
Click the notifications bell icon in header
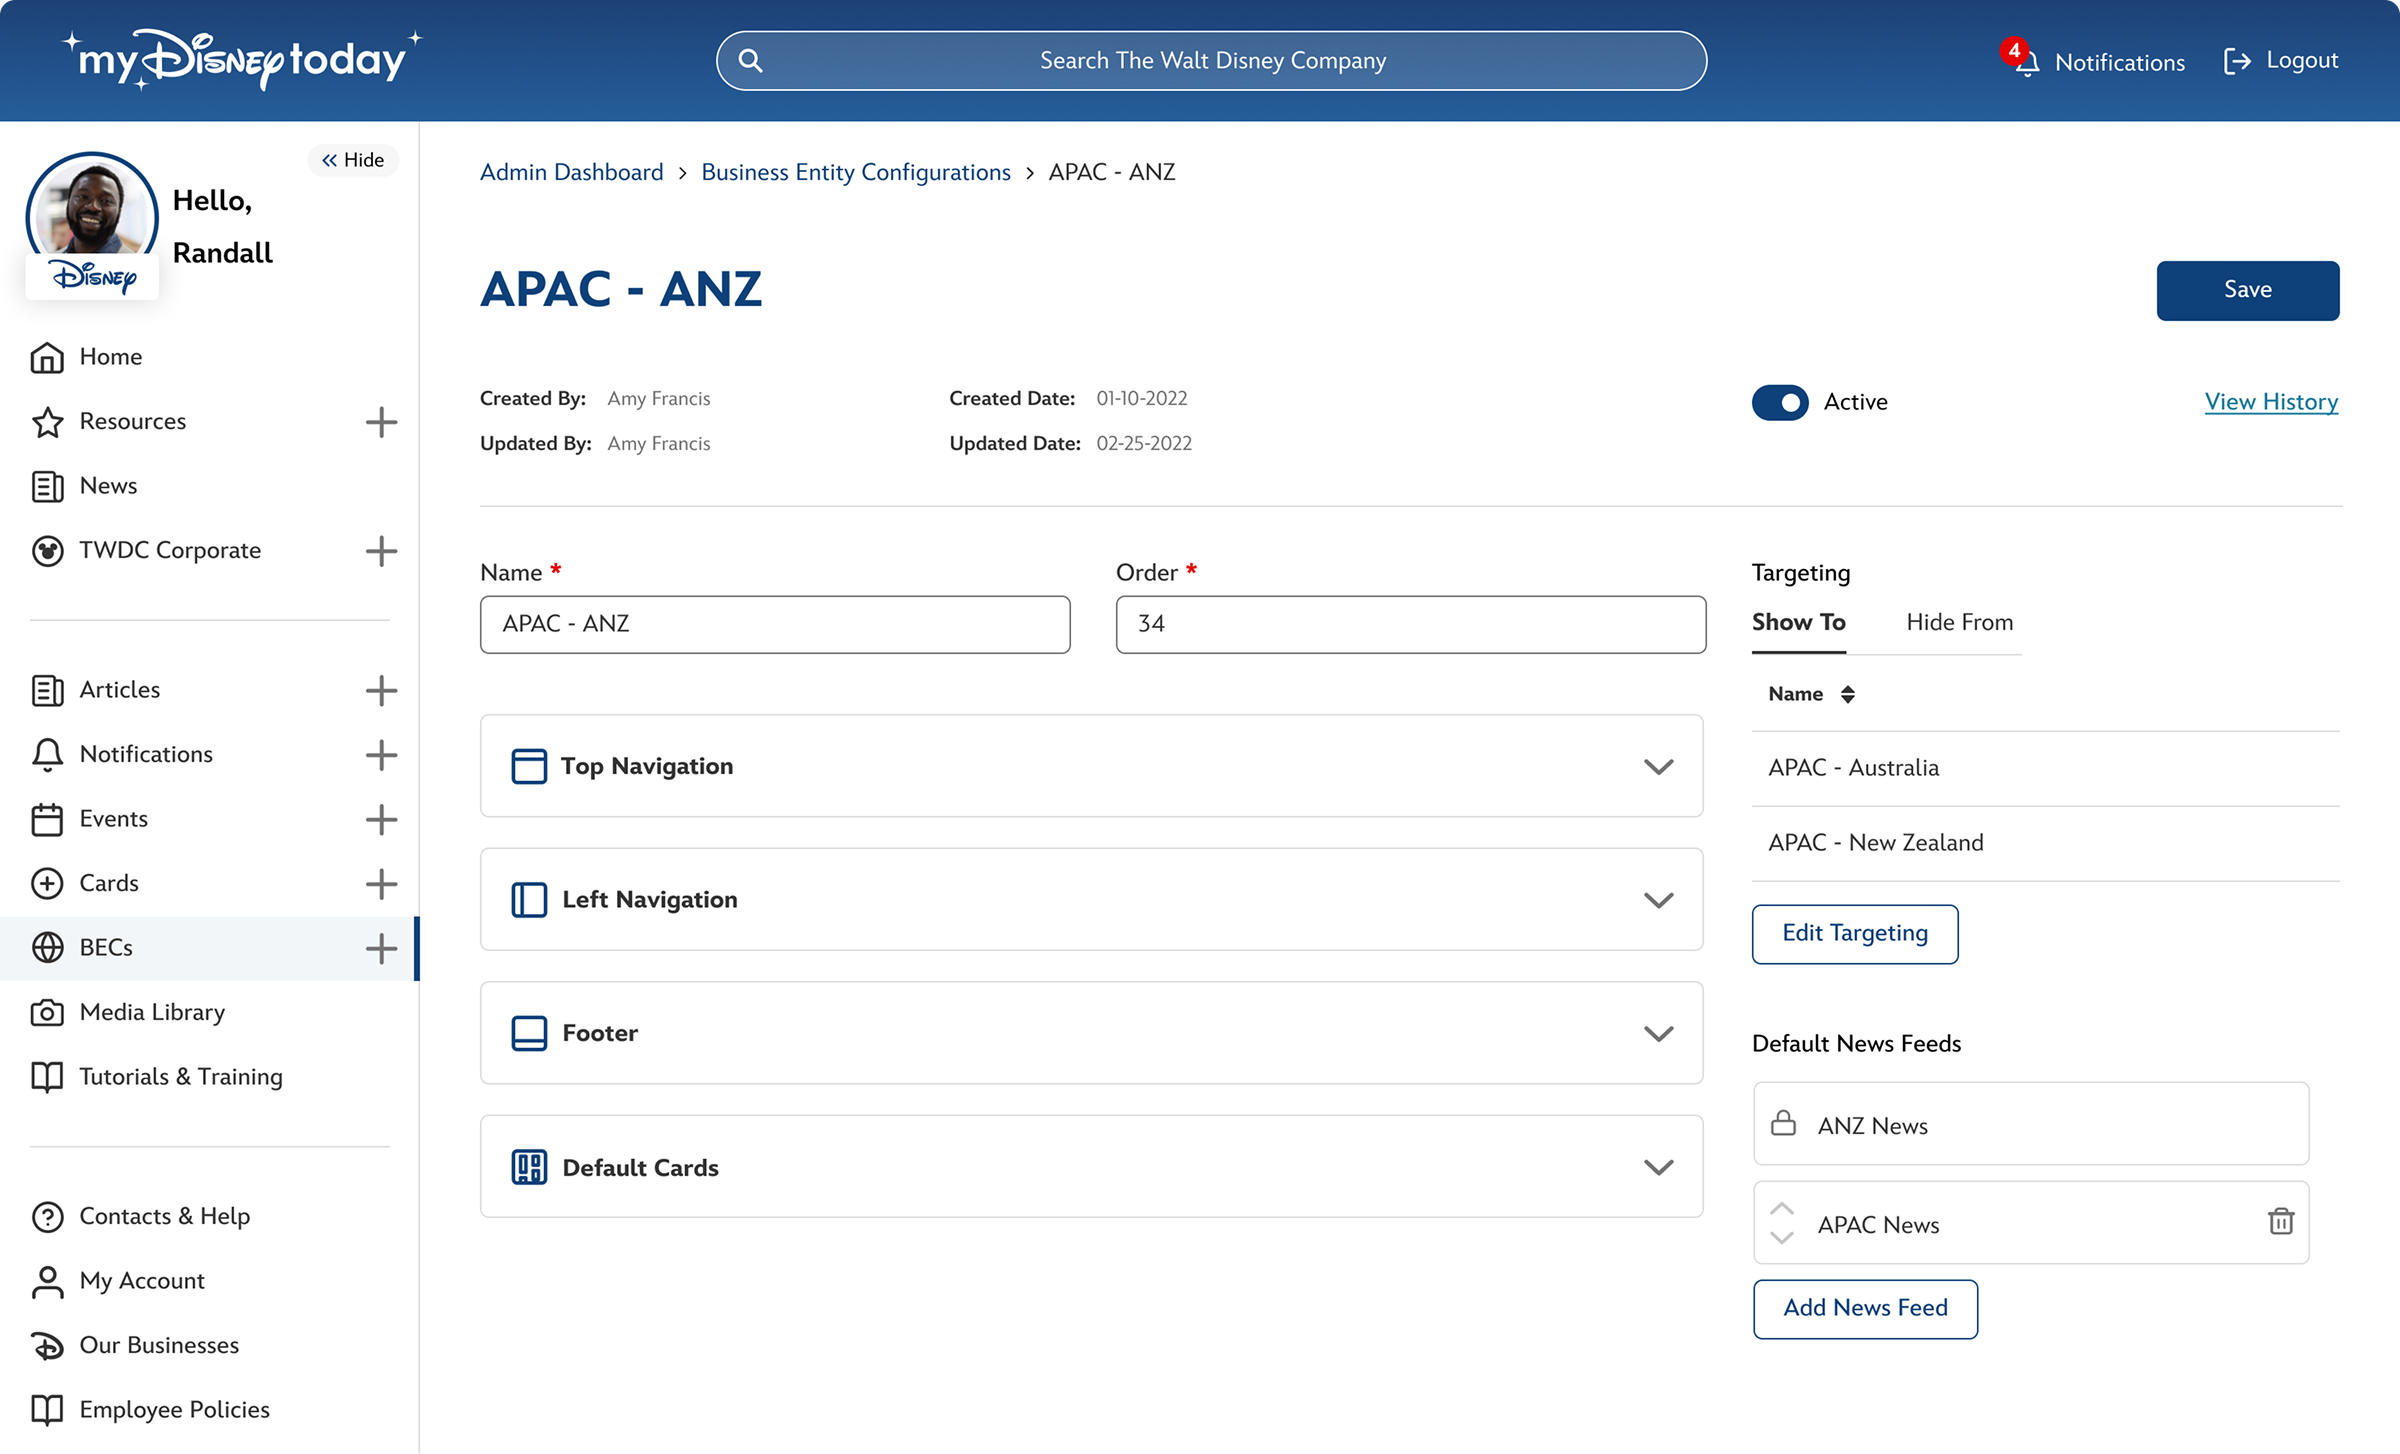coord(2026,64)
